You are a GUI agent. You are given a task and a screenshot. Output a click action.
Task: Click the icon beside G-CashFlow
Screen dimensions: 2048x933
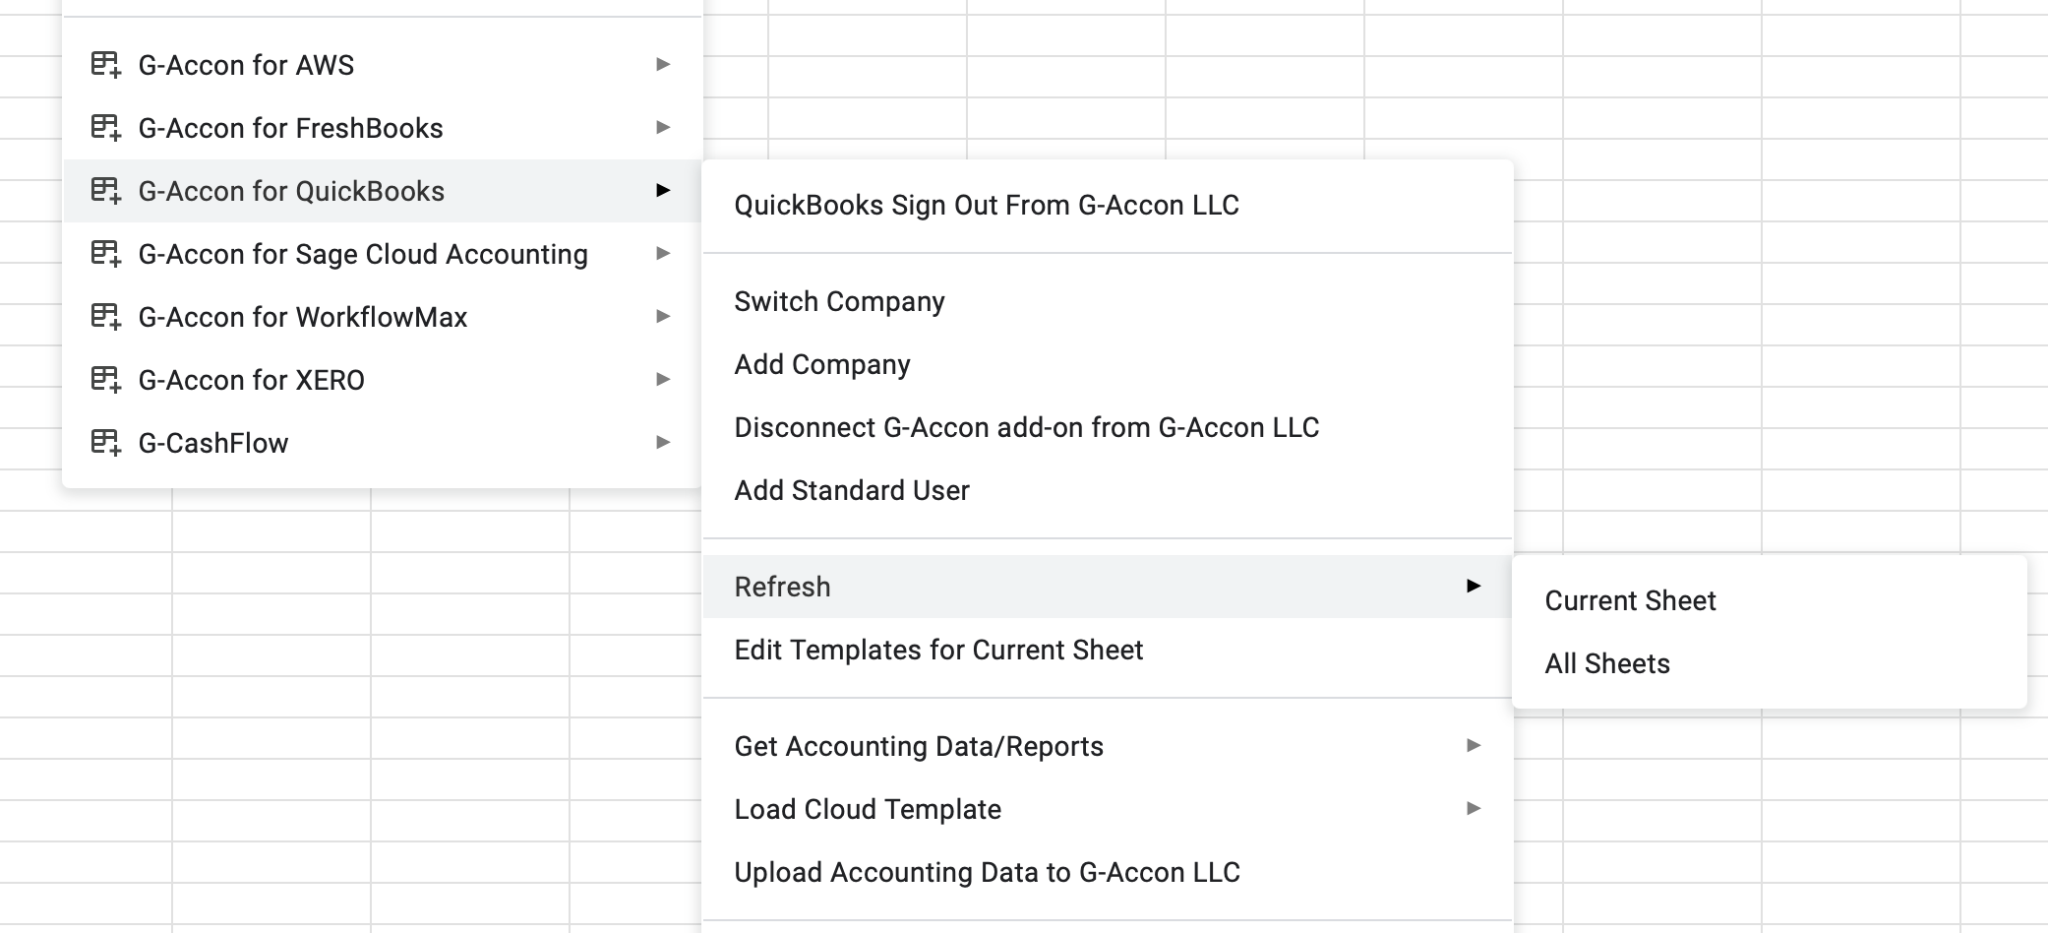coord(106,443)
